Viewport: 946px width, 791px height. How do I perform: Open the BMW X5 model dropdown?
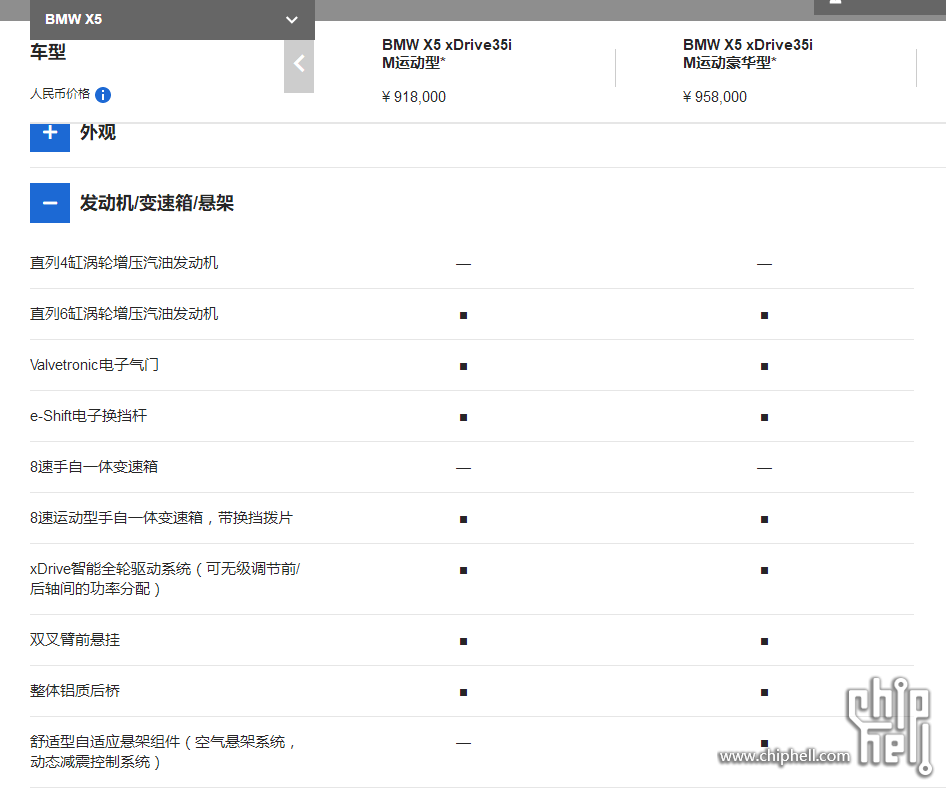(x=172, y=19)
